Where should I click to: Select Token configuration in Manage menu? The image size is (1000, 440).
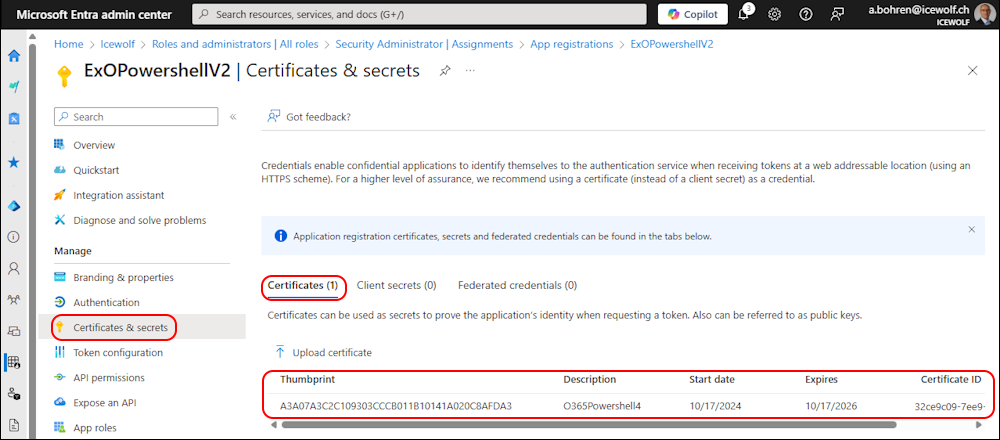pyautogui.click(x=118, y=353)
